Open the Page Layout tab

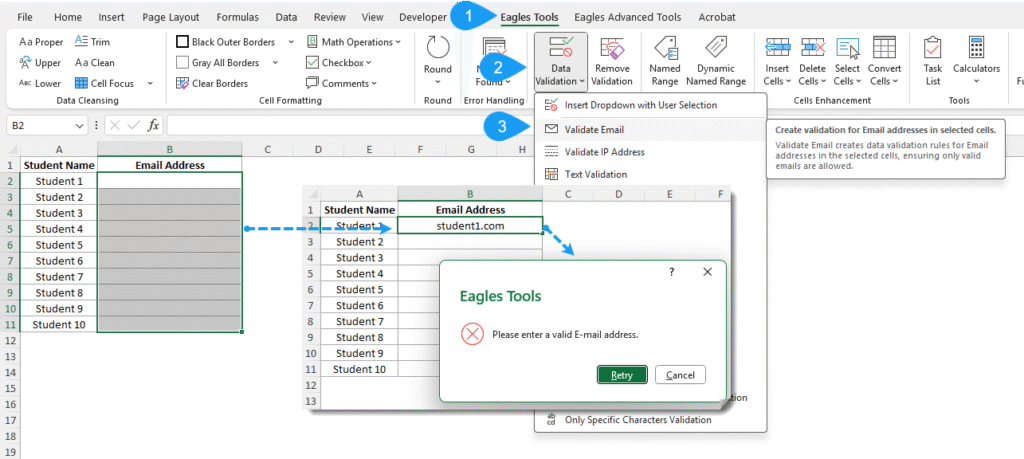pyautogui.click(x=170, y=17)
